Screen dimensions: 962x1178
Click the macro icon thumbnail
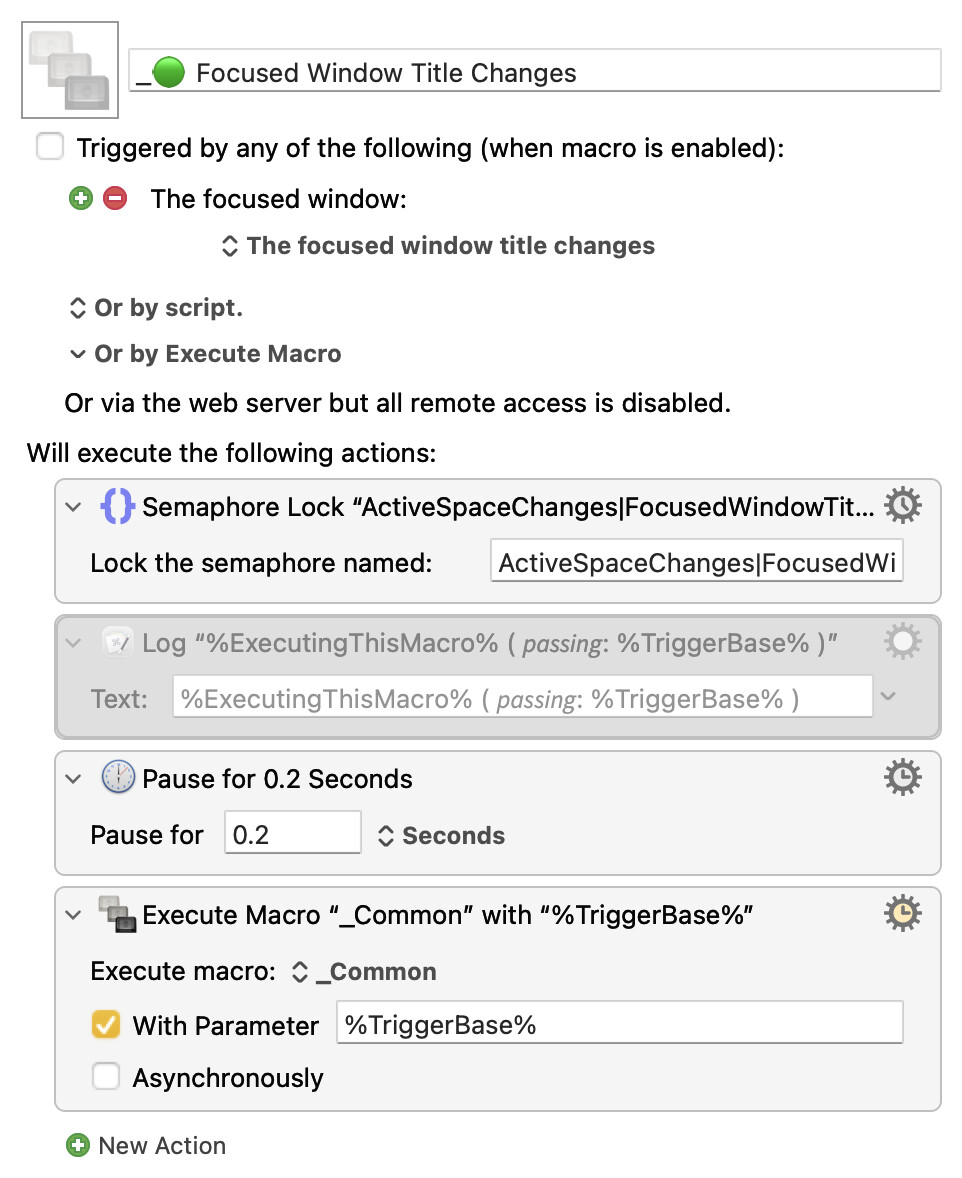(69, 70)
